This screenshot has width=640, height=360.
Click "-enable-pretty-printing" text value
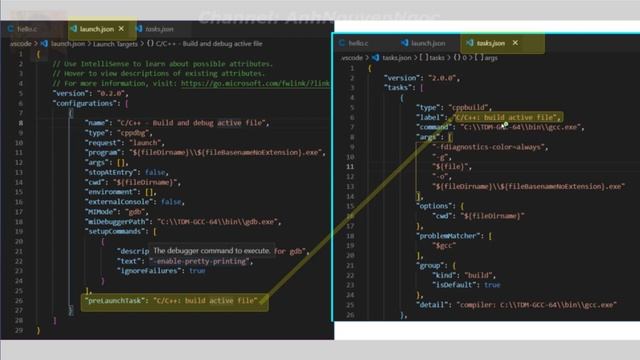199,261
